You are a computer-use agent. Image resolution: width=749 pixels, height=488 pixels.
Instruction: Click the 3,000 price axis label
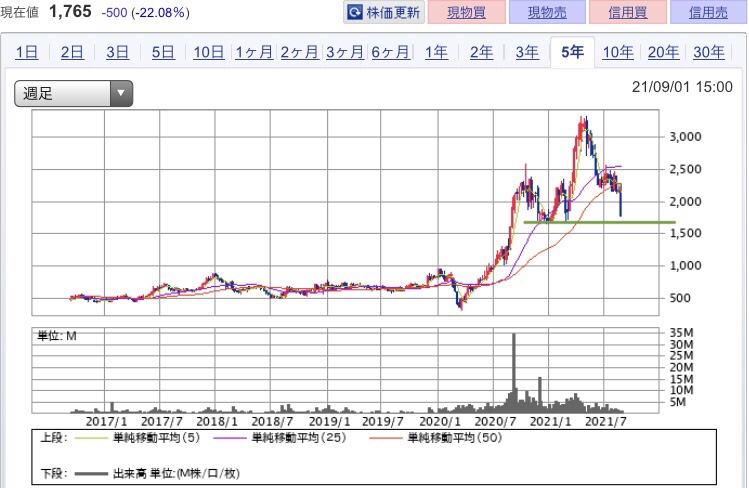click(685, 137)
